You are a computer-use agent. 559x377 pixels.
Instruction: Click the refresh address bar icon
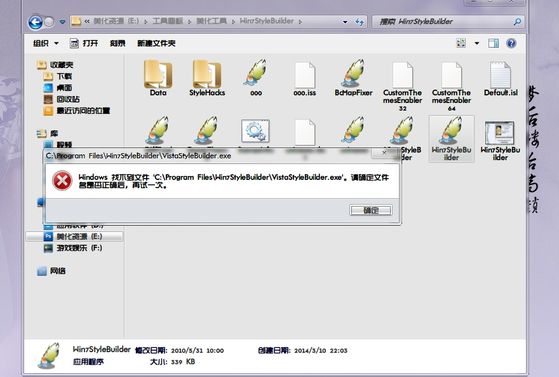pyautogui.click(x=359, y=22)
